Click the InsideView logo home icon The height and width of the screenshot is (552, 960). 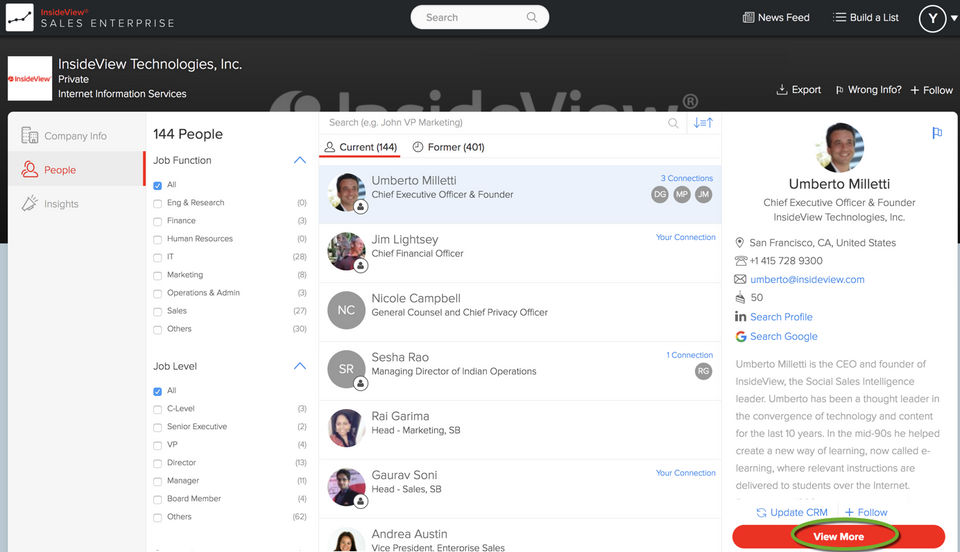(x=19, y=17)
